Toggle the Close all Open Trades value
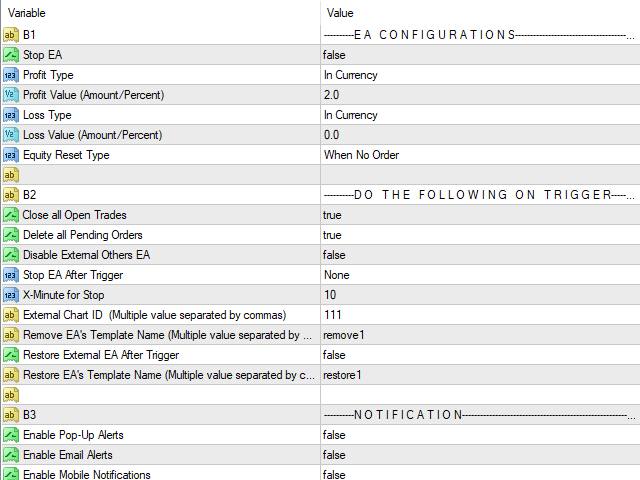This screenshot has height=480, width=640. tap(333, 215)
